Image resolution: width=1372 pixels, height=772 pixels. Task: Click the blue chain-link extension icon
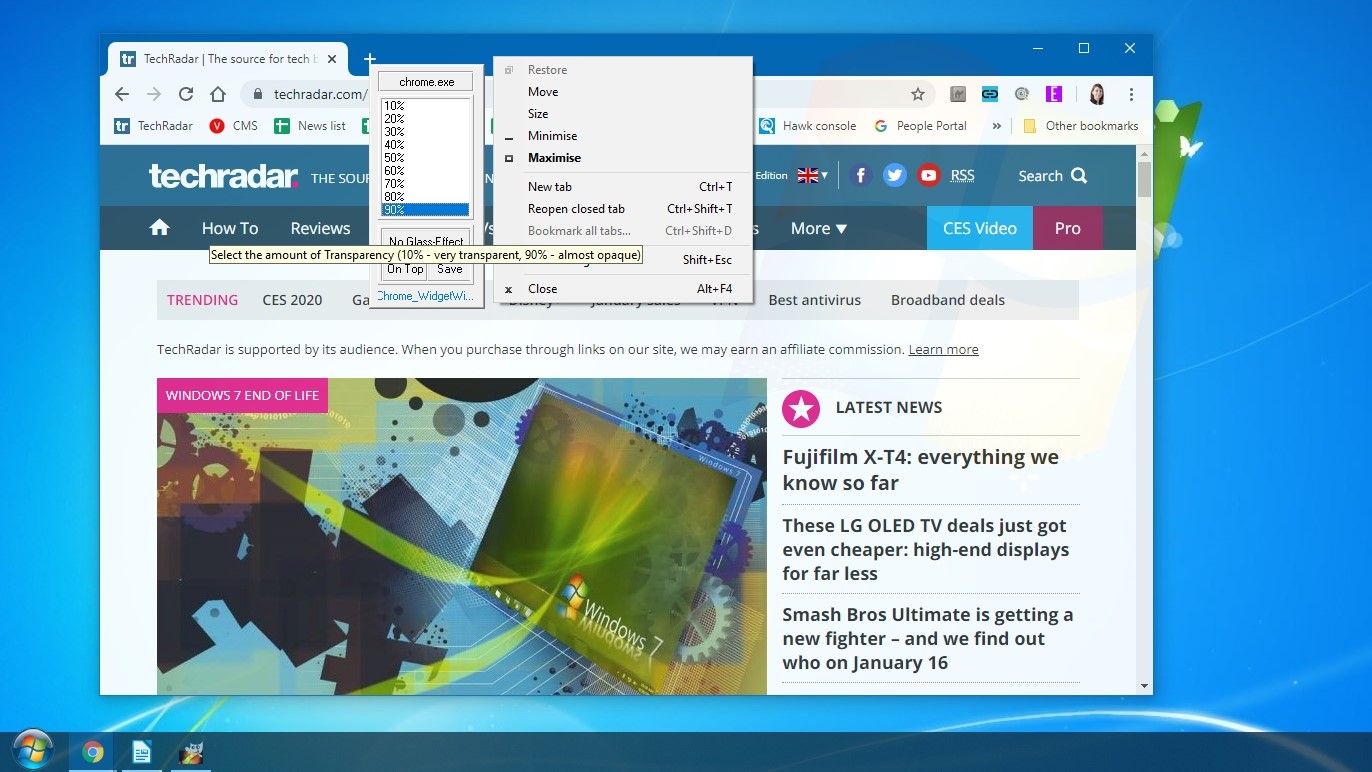[x=990, y=94]
